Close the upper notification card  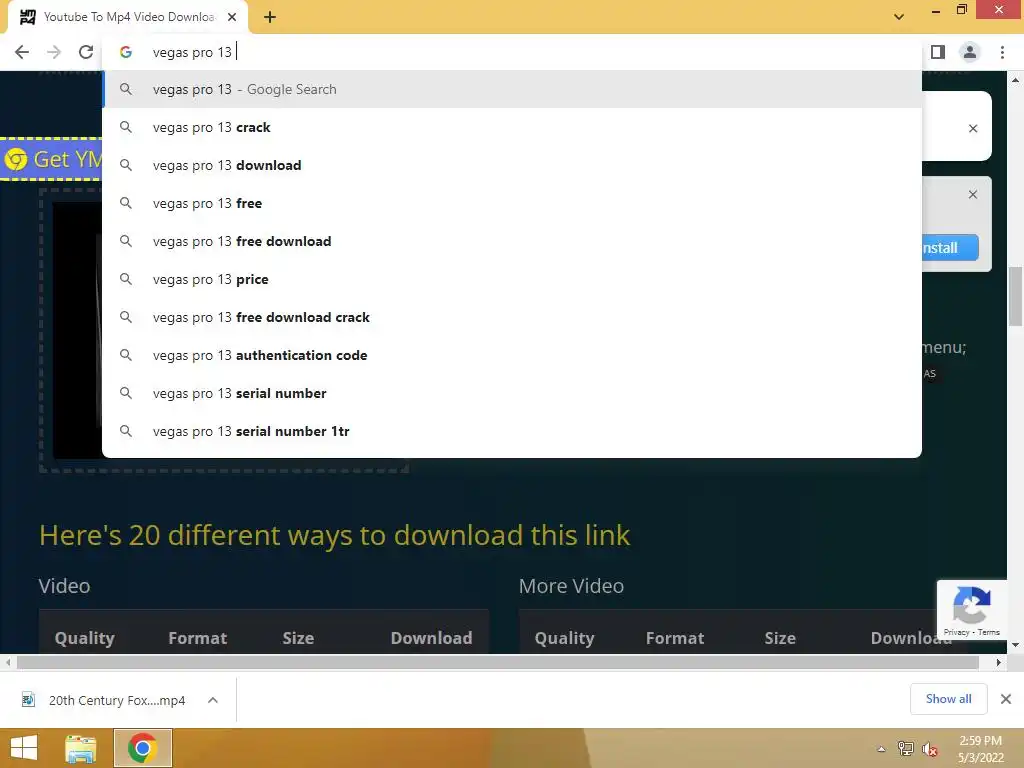pos(973,129)
